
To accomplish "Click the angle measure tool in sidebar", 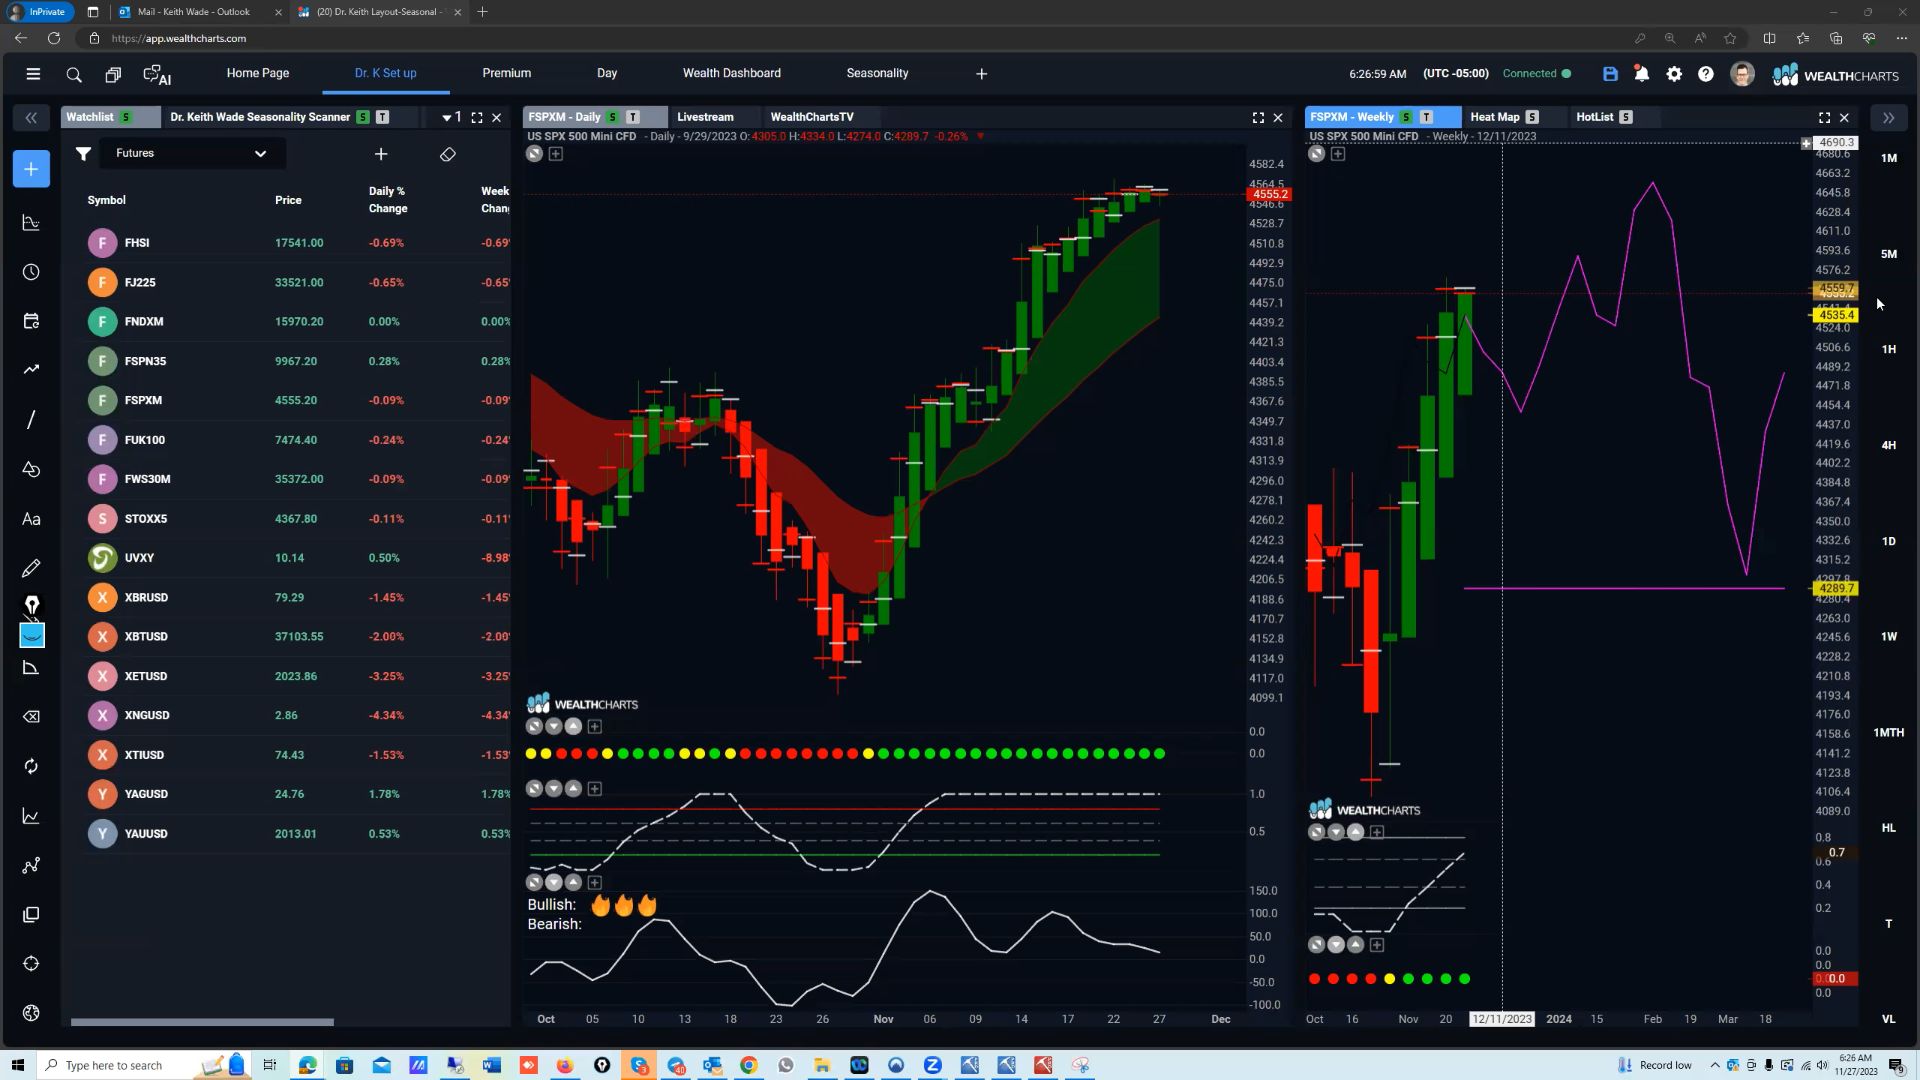I will click(x=31, y=668).
